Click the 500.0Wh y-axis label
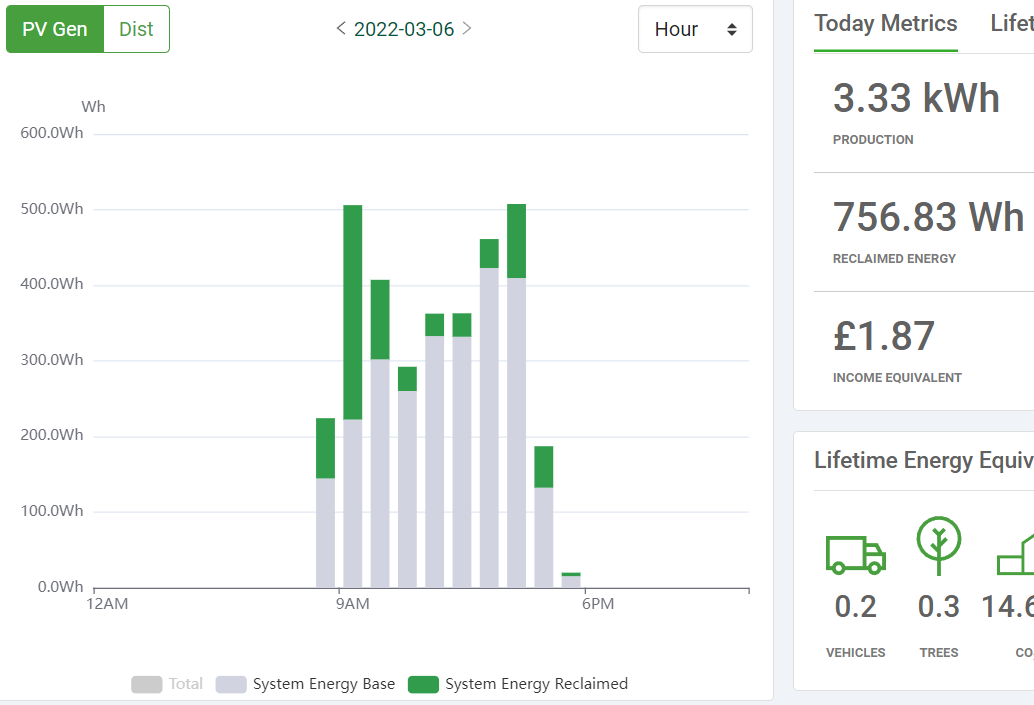This screenshot has width=1034, height=705. tap(52, 208)
